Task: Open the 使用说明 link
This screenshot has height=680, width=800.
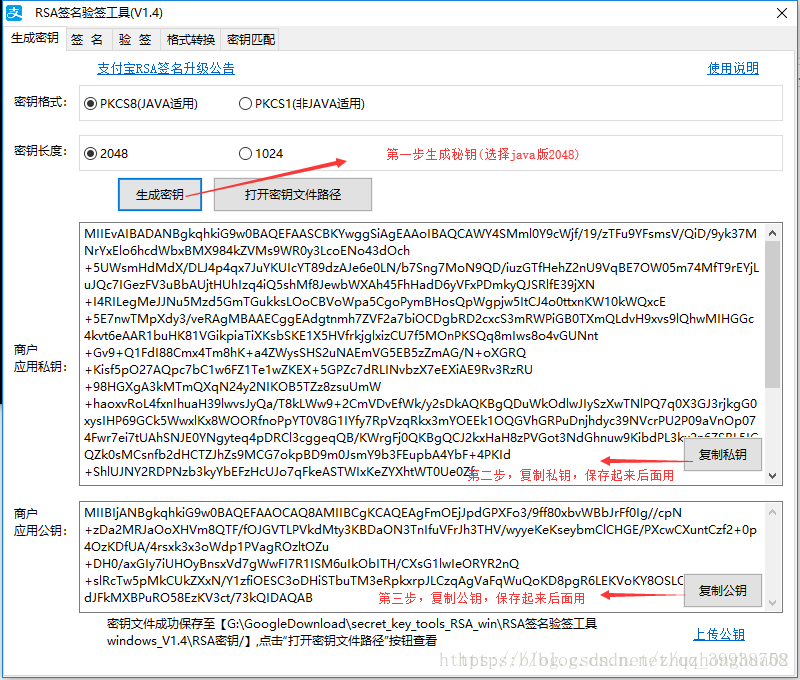Action: [733, 68]
